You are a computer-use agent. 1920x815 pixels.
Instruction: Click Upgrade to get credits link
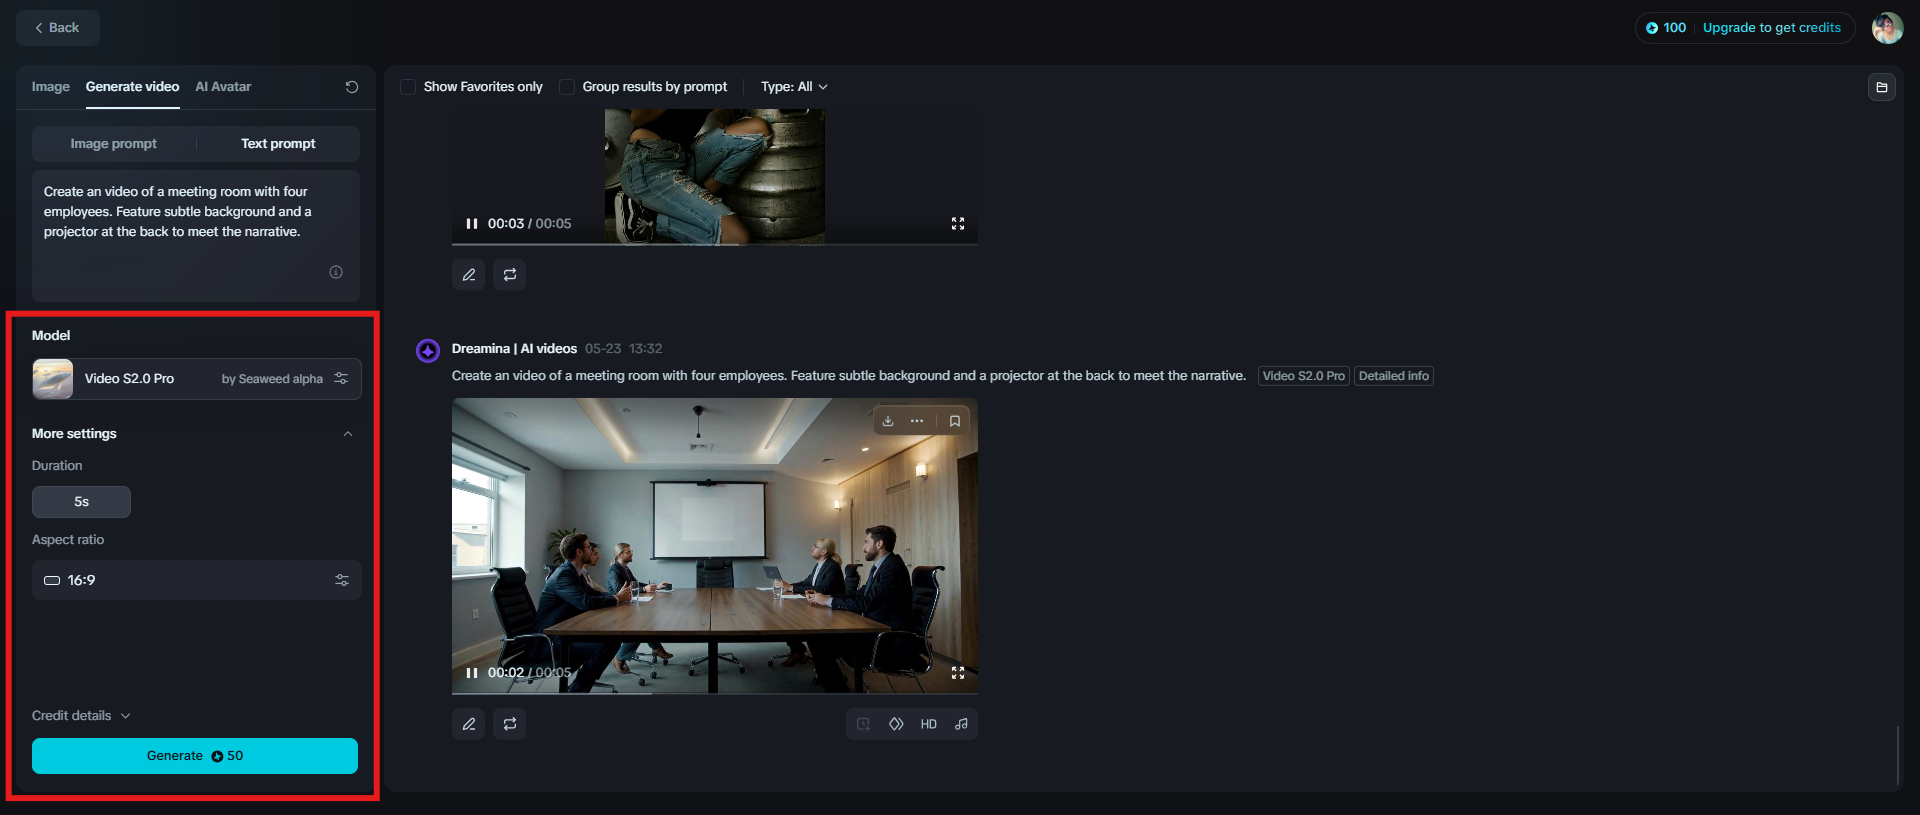coord(1771,28)
